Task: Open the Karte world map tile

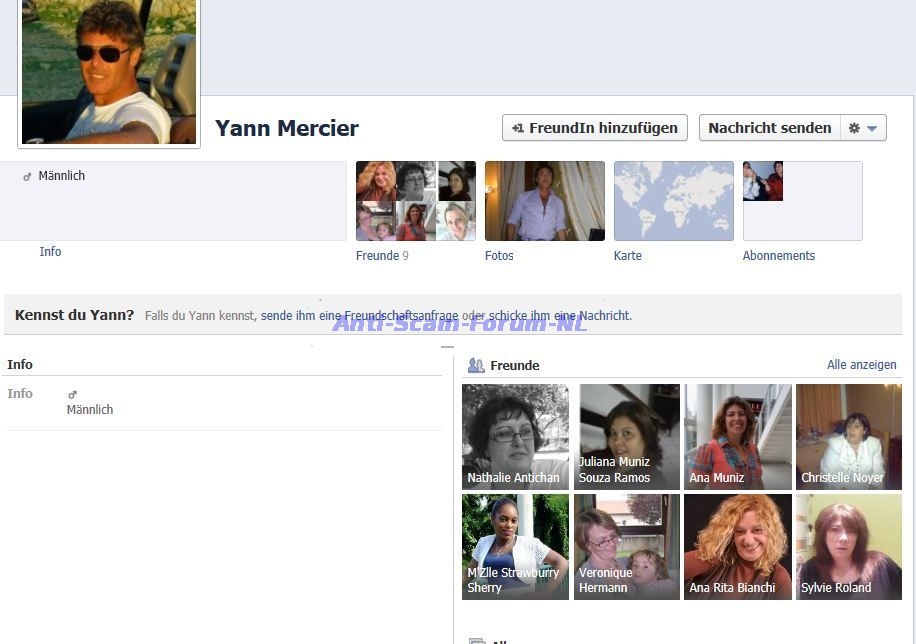Action: pos(673,201)
